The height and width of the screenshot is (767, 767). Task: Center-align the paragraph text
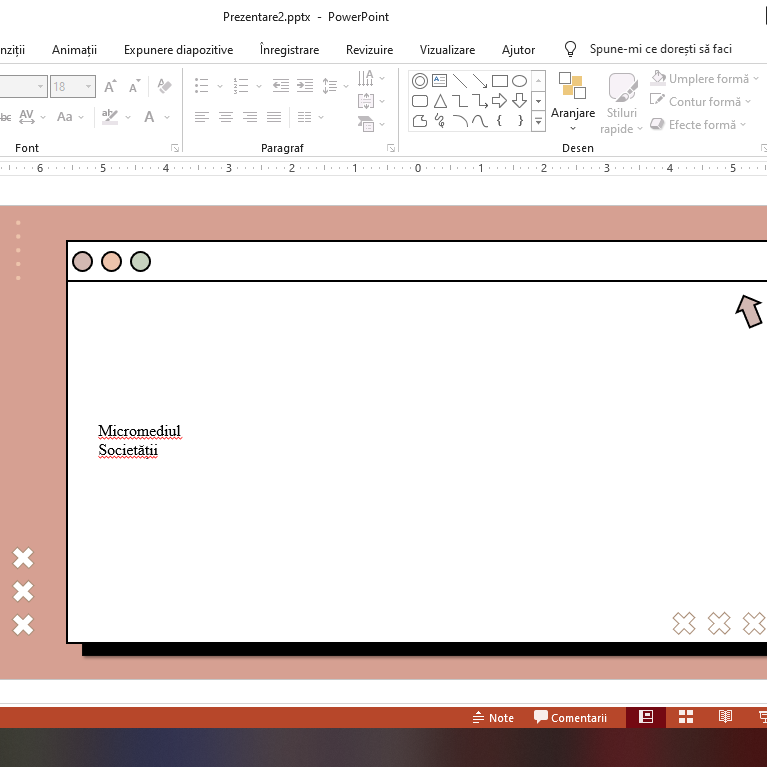[x=226, y=117]
